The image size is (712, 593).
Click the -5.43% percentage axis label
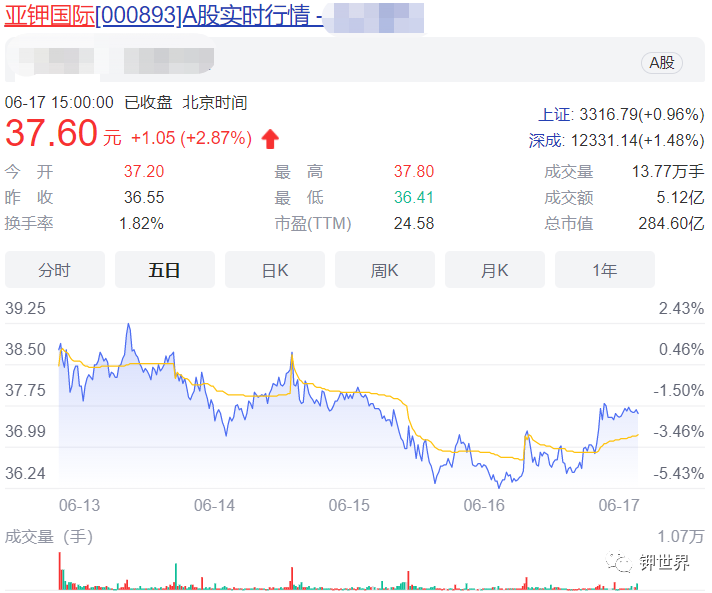[x=678, y=473]
